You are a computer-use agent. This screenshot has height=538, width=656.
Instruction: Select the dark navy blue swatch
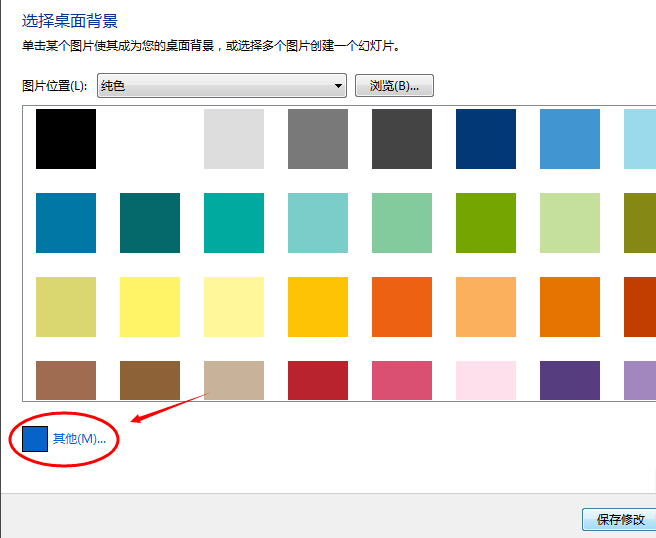tap(486, 139)
